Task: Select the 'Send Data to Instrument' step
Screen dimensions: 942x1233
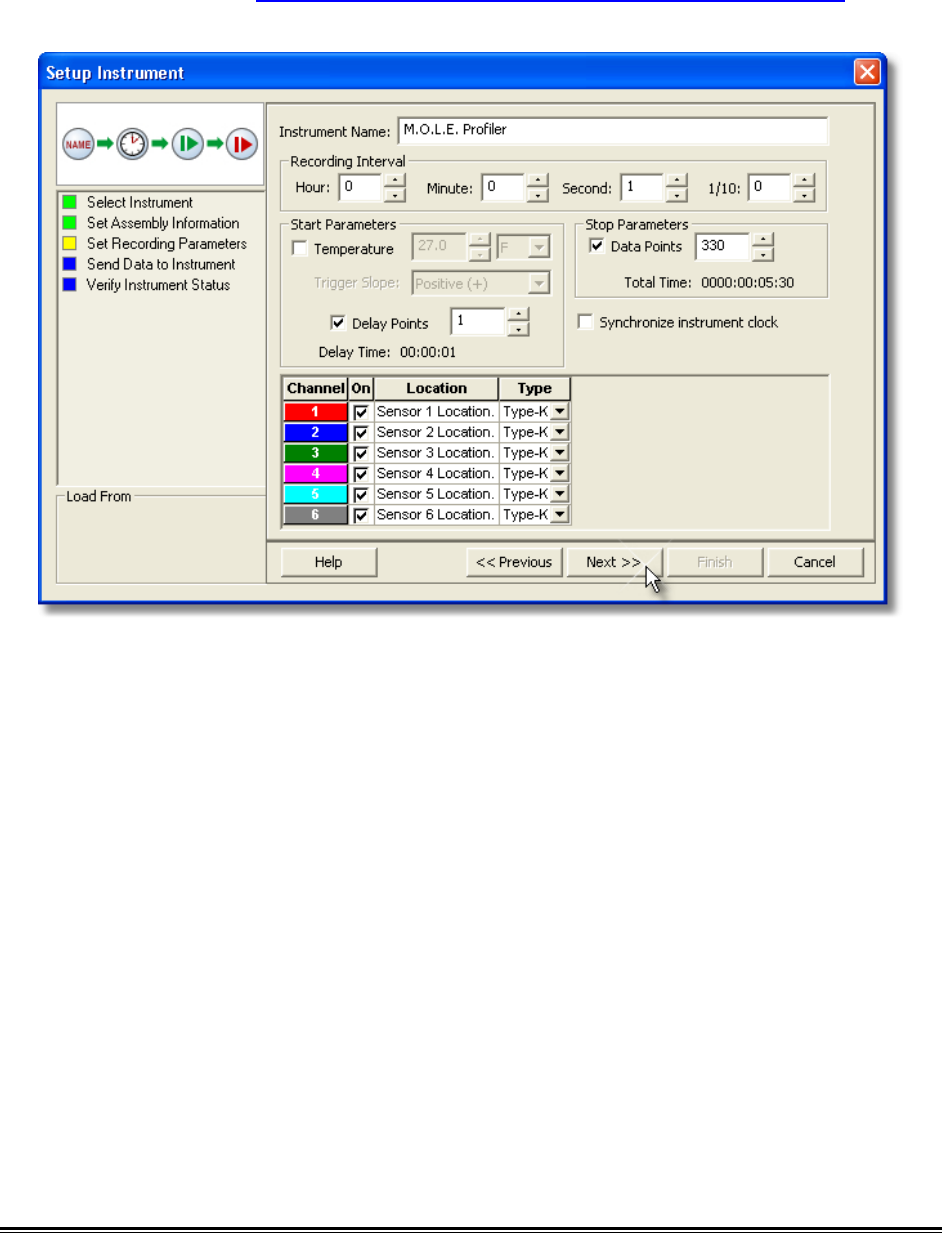Action: [161, 265]
